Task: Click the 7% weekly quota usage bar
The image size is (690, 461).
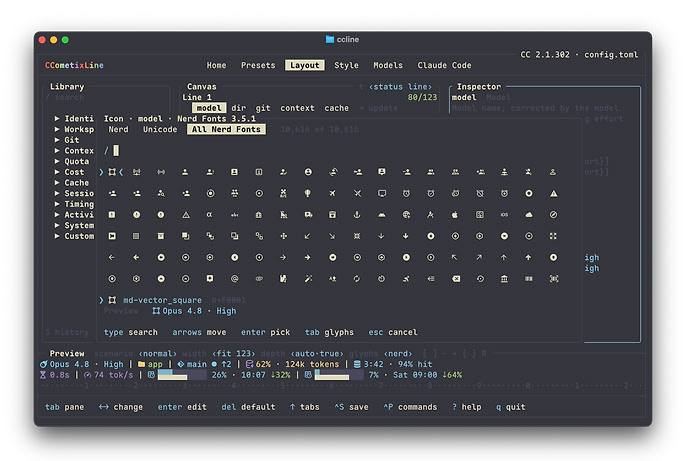Action: pos(339,375)
